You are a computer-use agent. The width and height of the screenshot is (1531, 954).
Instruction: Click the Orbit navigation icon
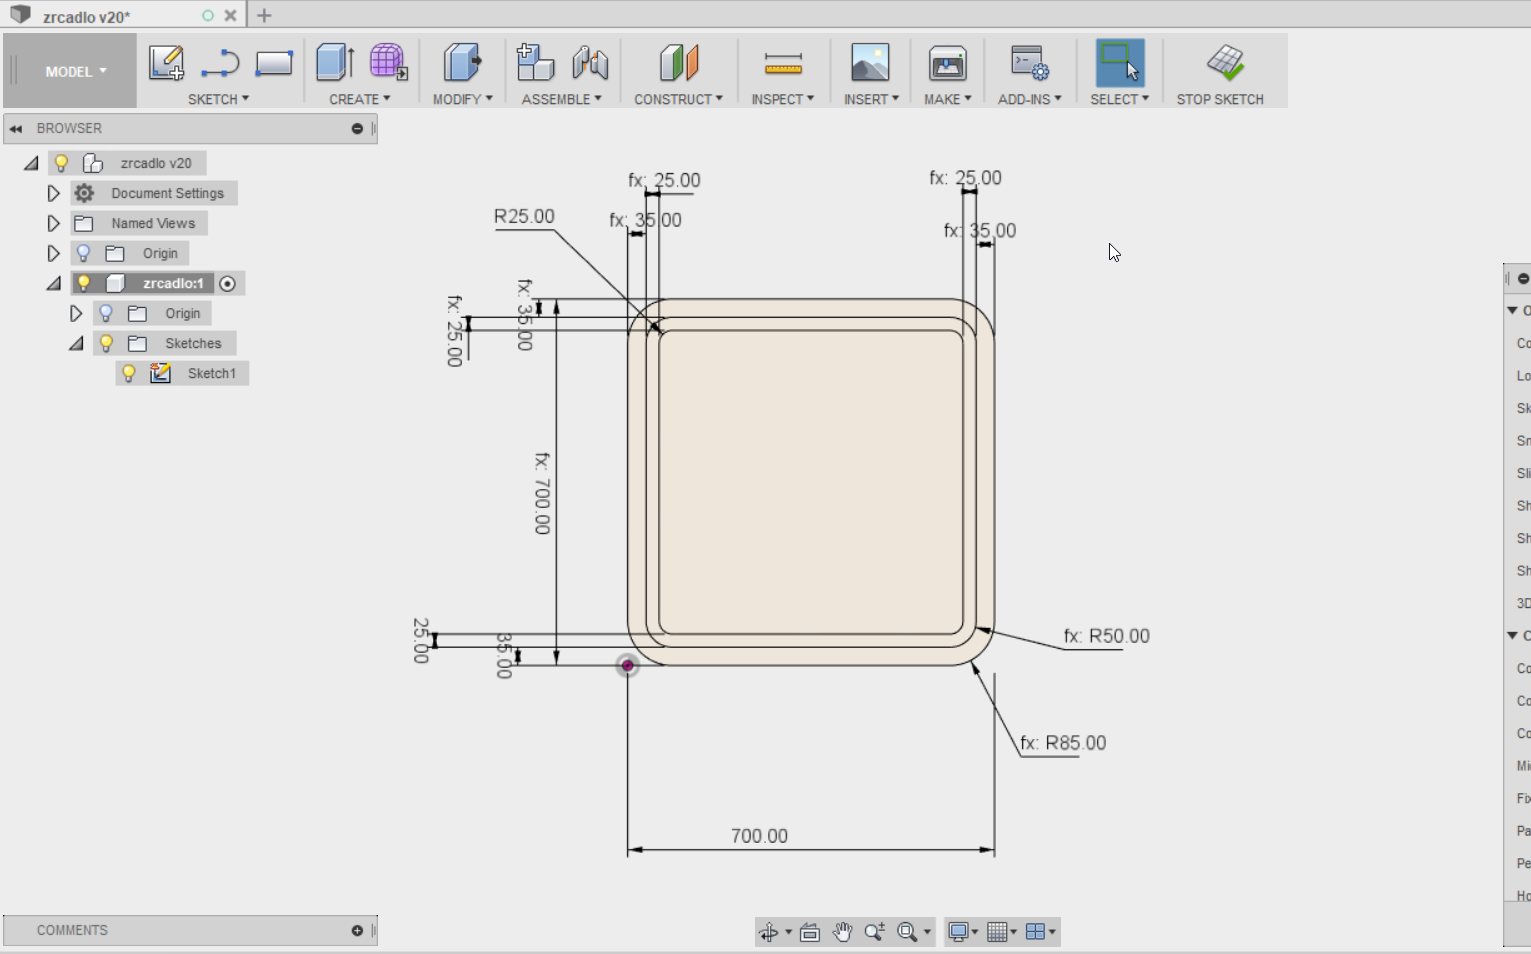(x=768, y=932)
